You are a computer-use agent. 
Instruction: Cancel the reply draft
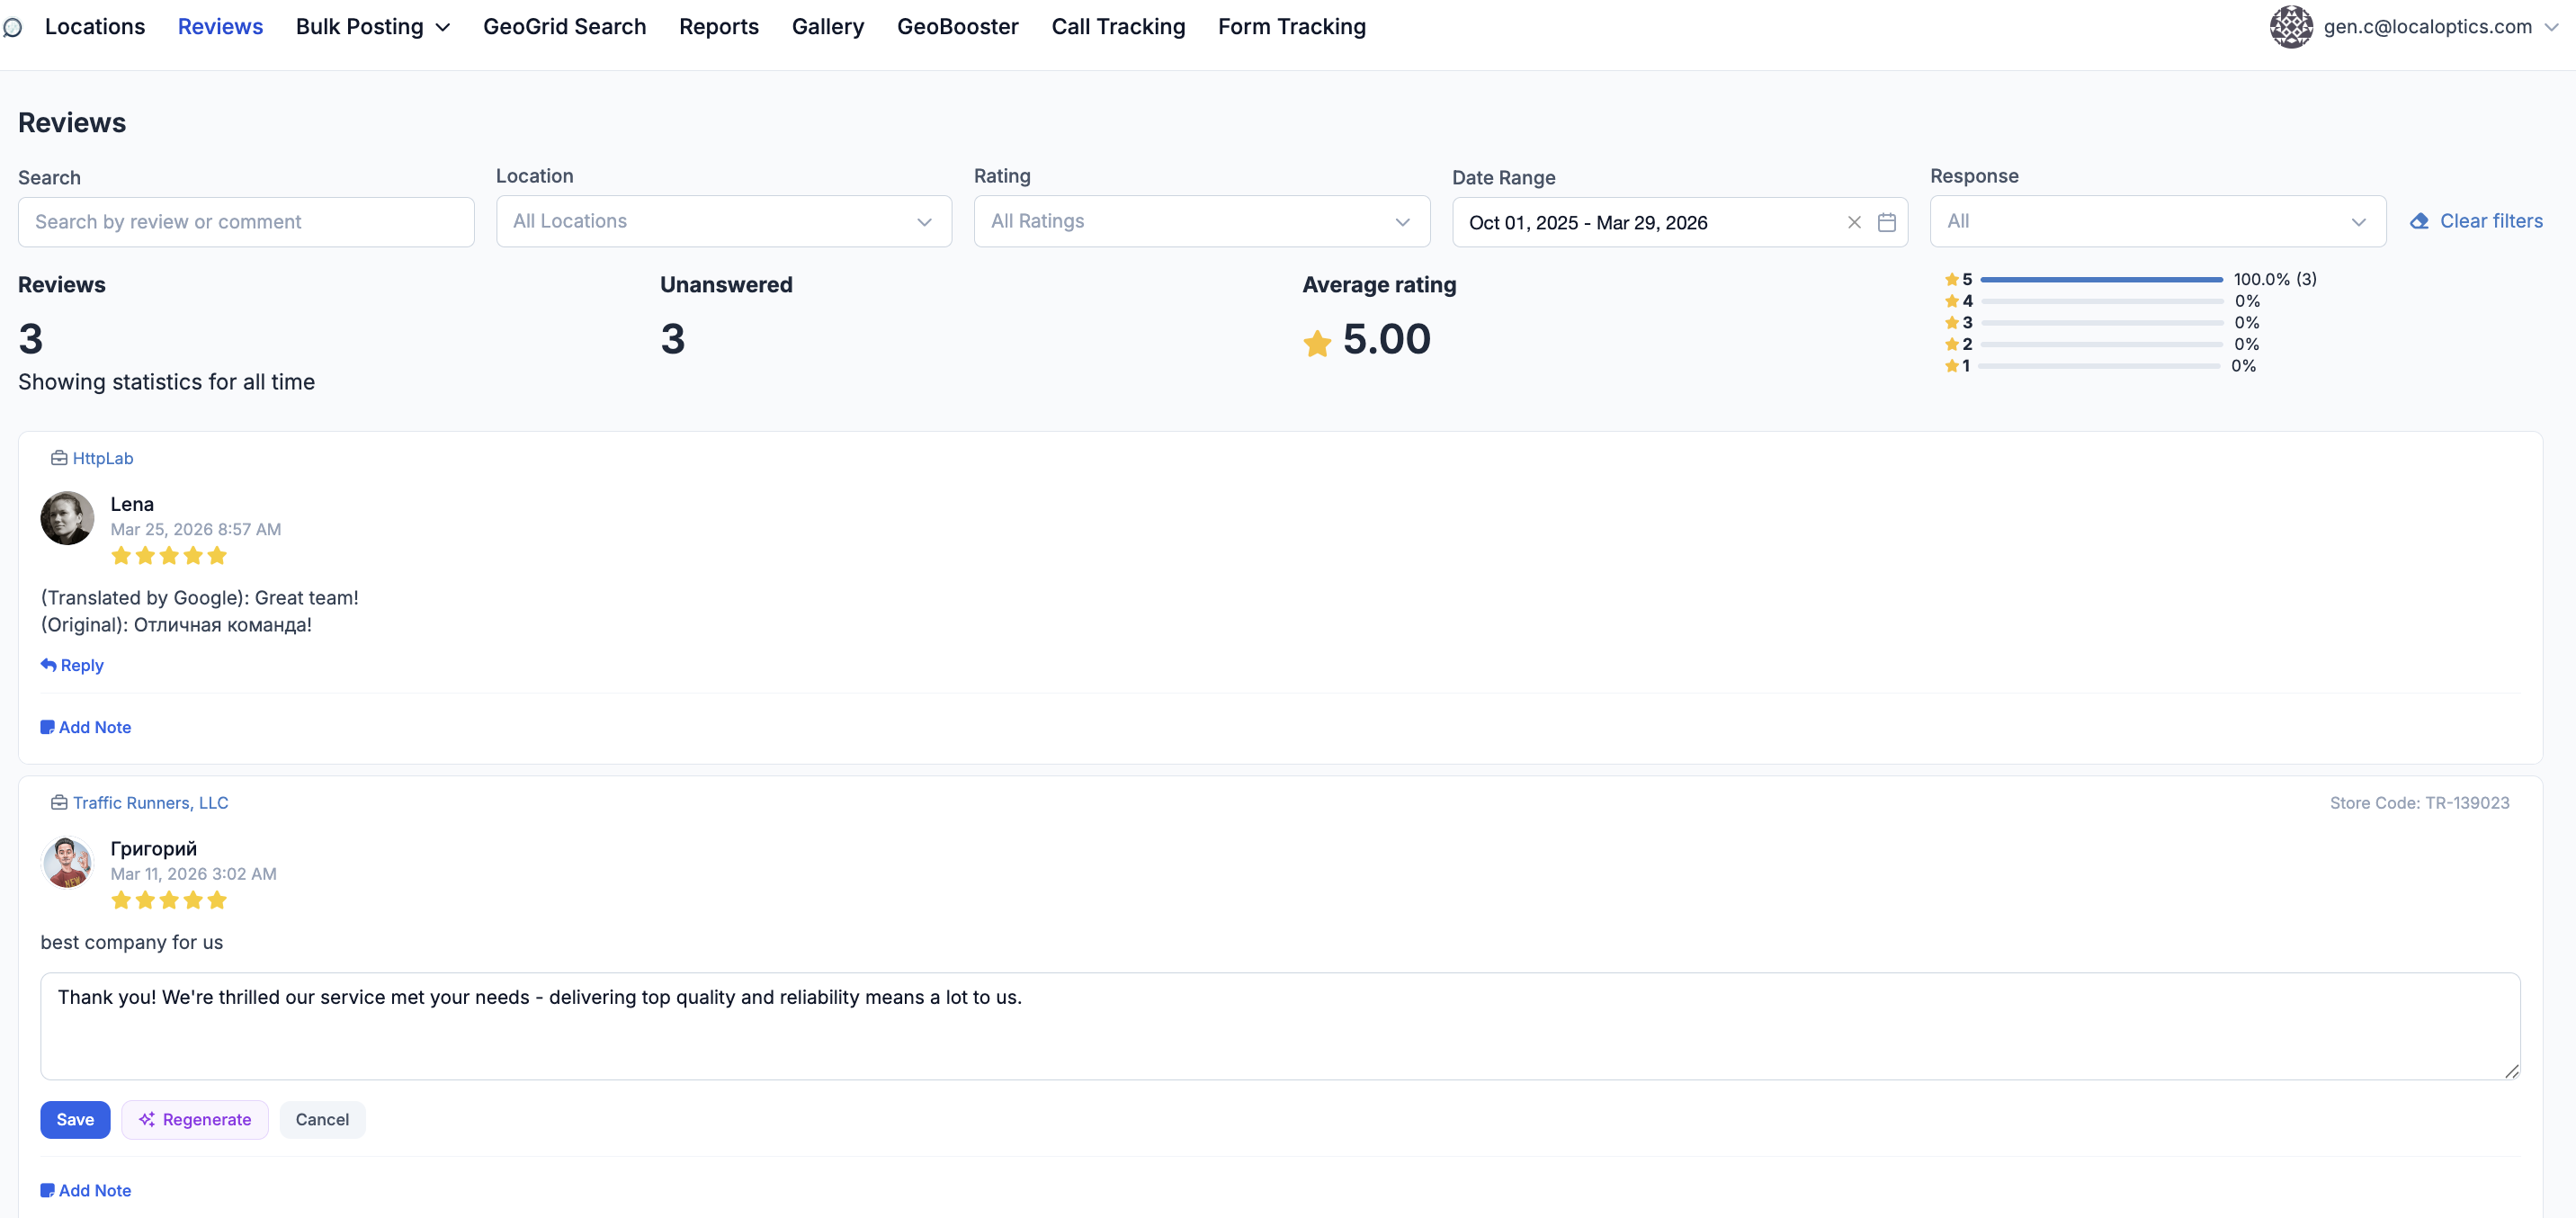pos(322,1119)
